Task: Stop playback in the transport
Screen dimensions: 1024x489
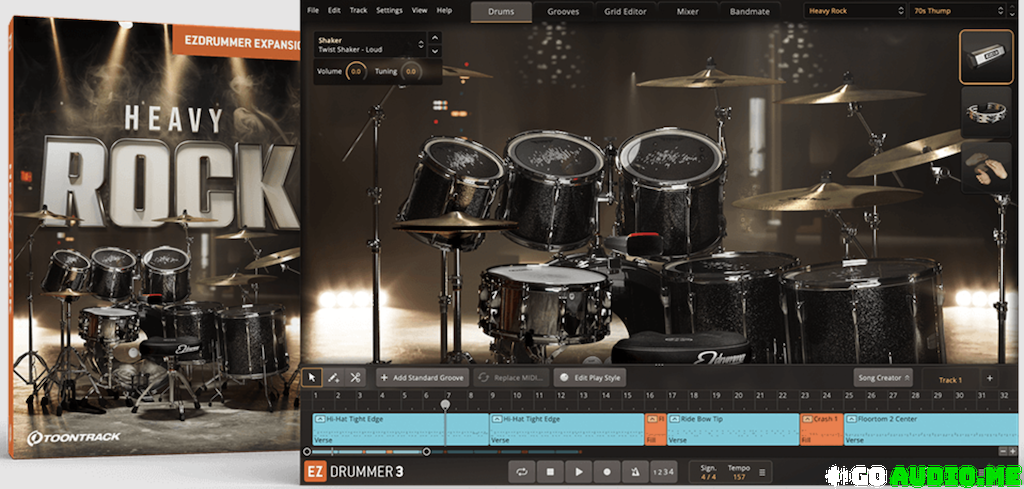Action: pos(550,471)
